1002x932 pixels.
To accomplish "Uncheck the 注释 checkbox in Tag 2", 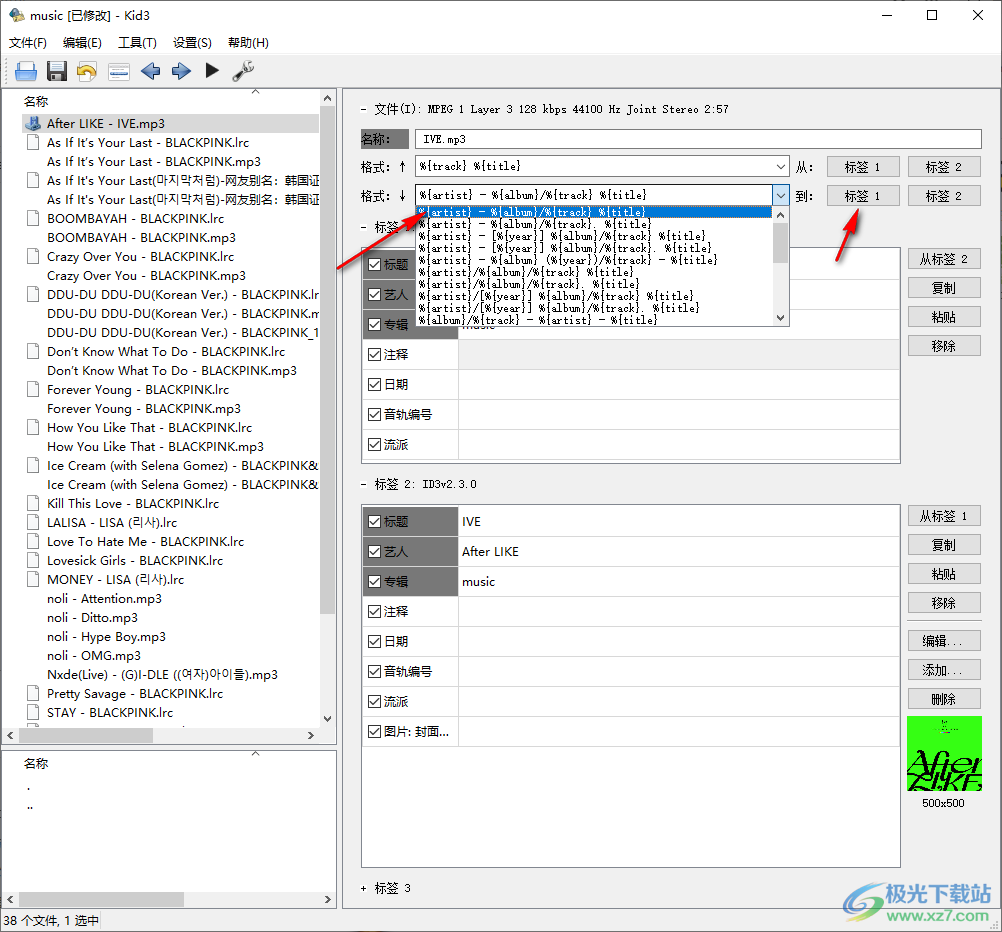I will pyautogui.click(x=375, y=611).
